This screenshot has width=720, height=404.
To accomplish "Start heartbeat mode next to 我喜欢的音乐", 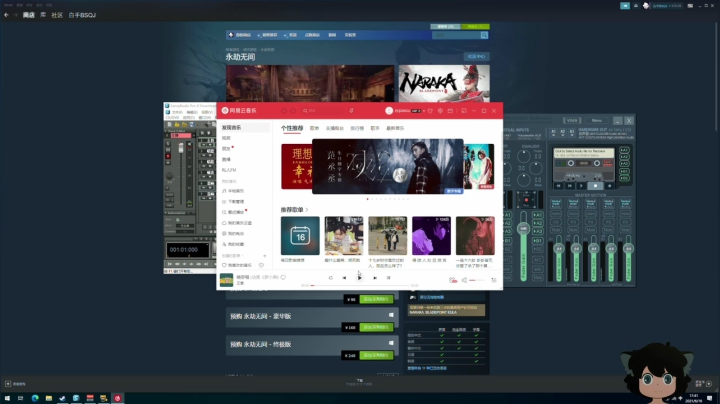I will coord(261,265).
